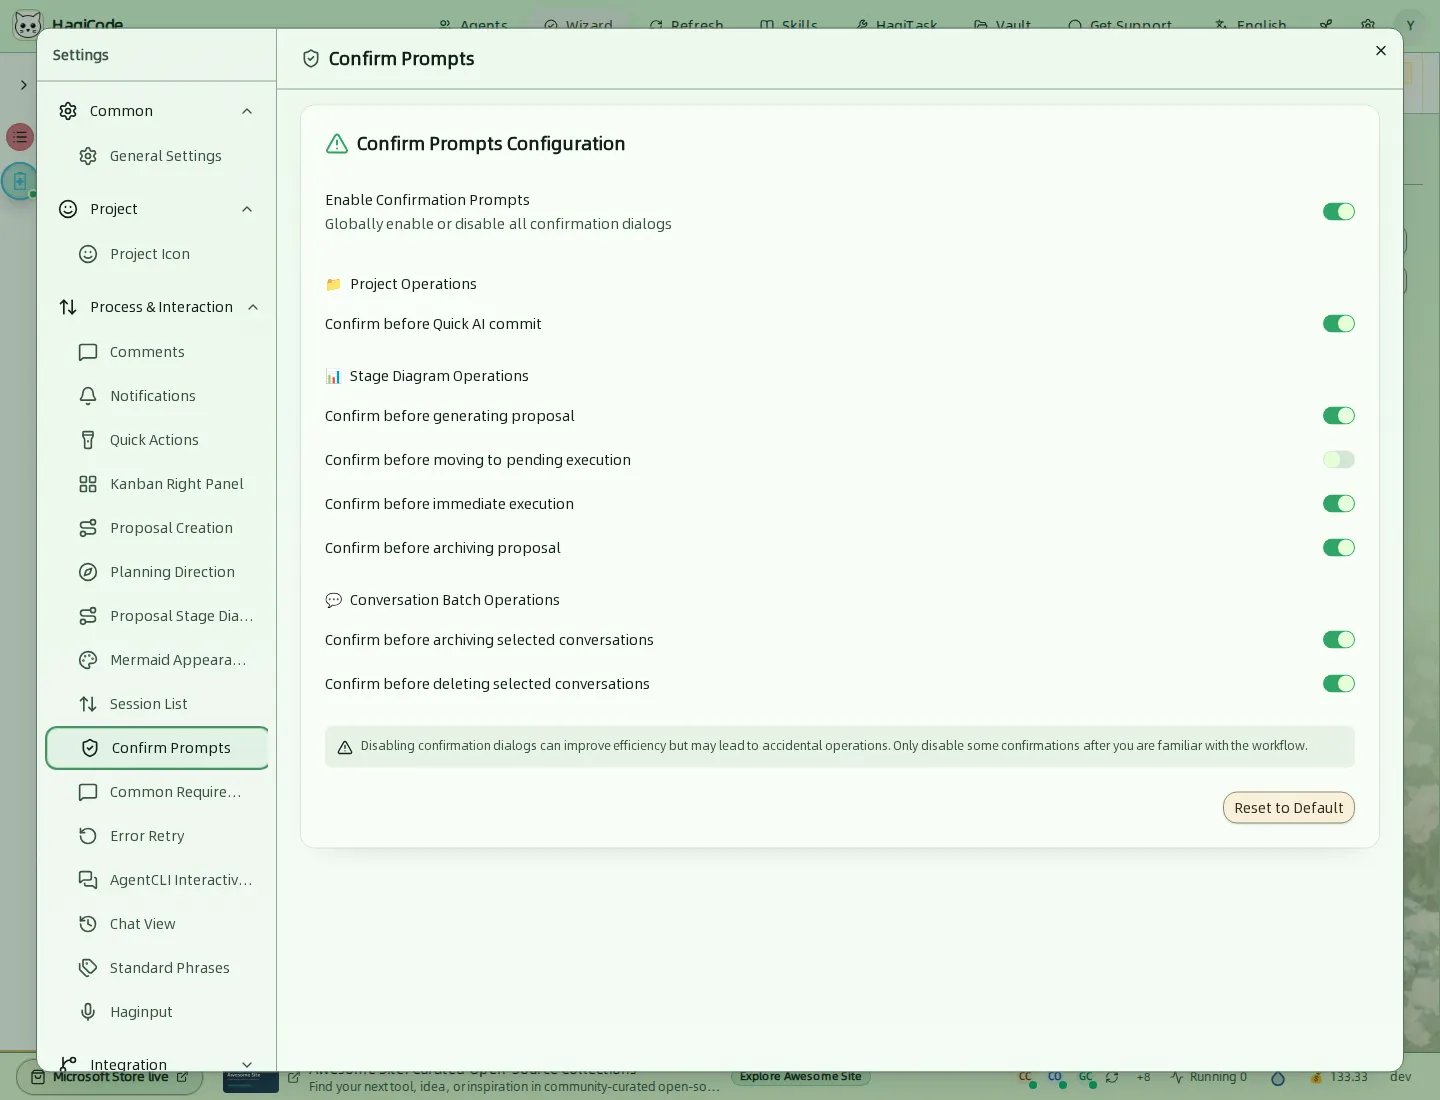1440x1100 pixels.
Task: Click the Quick Actions flashlight icon
Action: coord(88,440)
